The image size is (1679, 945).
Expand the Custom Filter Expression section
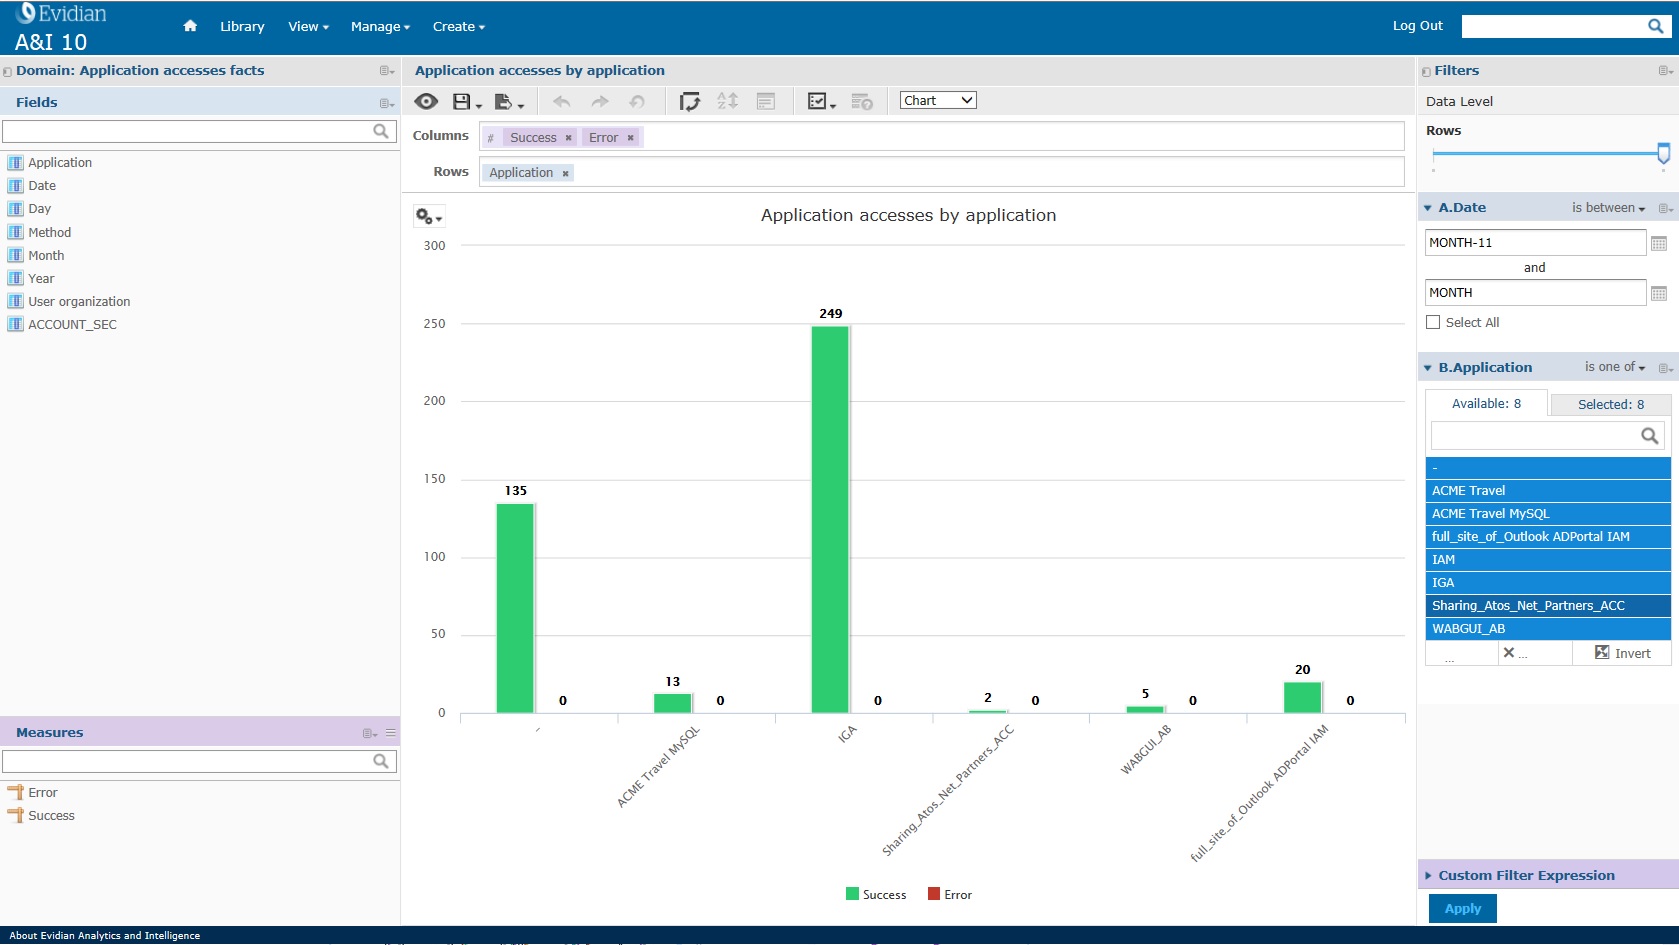pos(1525,875)
